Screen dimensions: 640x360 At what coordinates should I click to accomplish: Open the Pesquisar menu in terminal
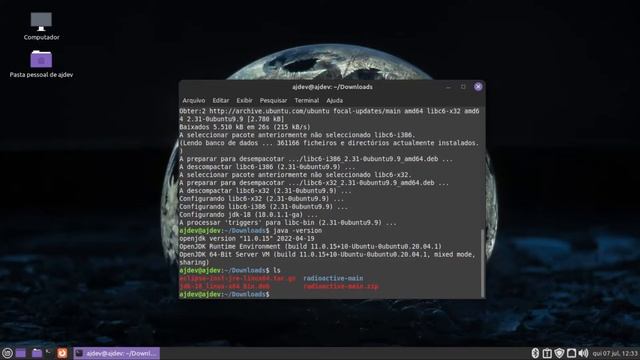click(273, 100)
